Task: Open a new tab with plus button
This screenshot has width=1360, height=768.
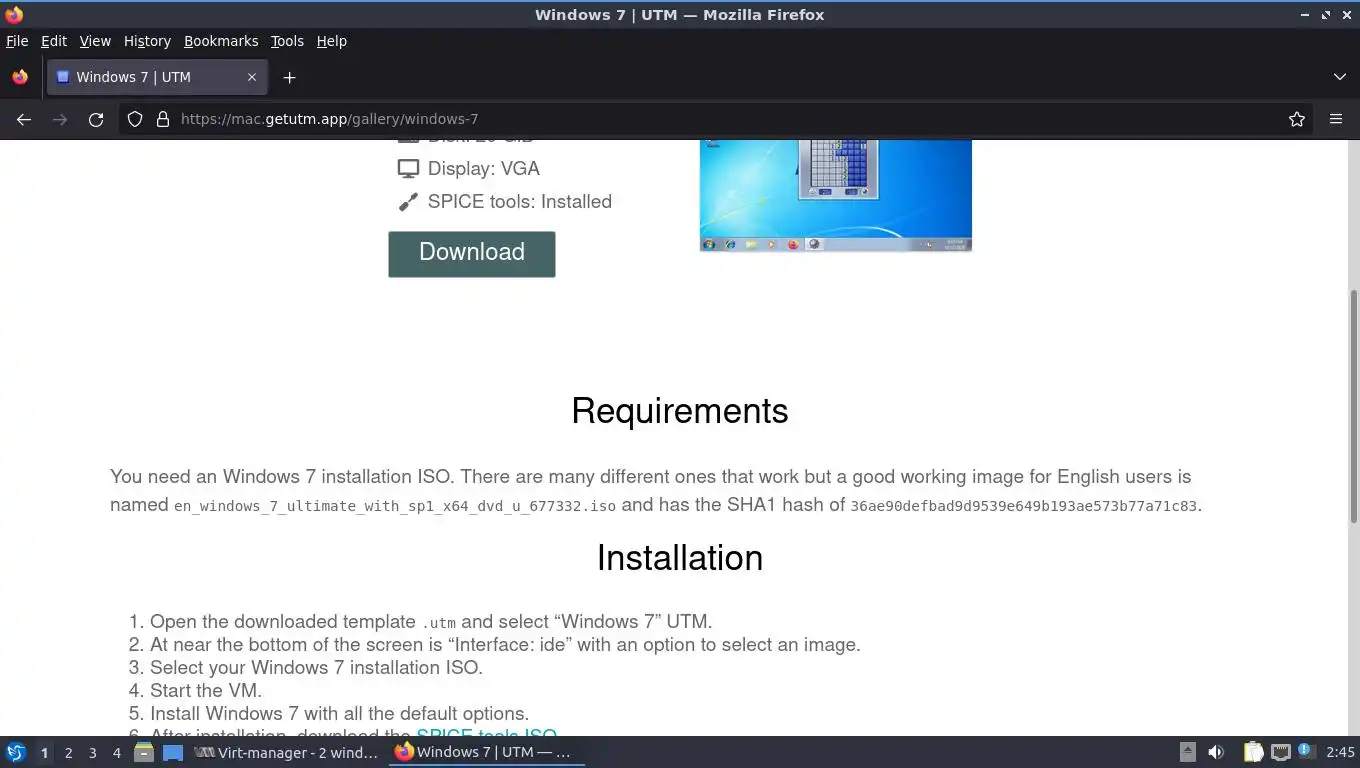Action: pos(289,77)
